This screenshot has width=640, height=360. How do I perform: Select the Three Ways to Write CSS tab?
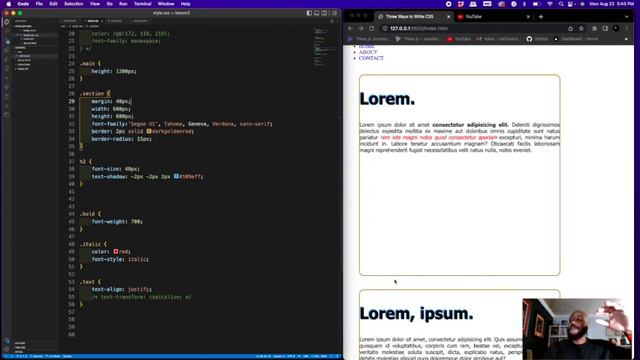tap(412, 17)
